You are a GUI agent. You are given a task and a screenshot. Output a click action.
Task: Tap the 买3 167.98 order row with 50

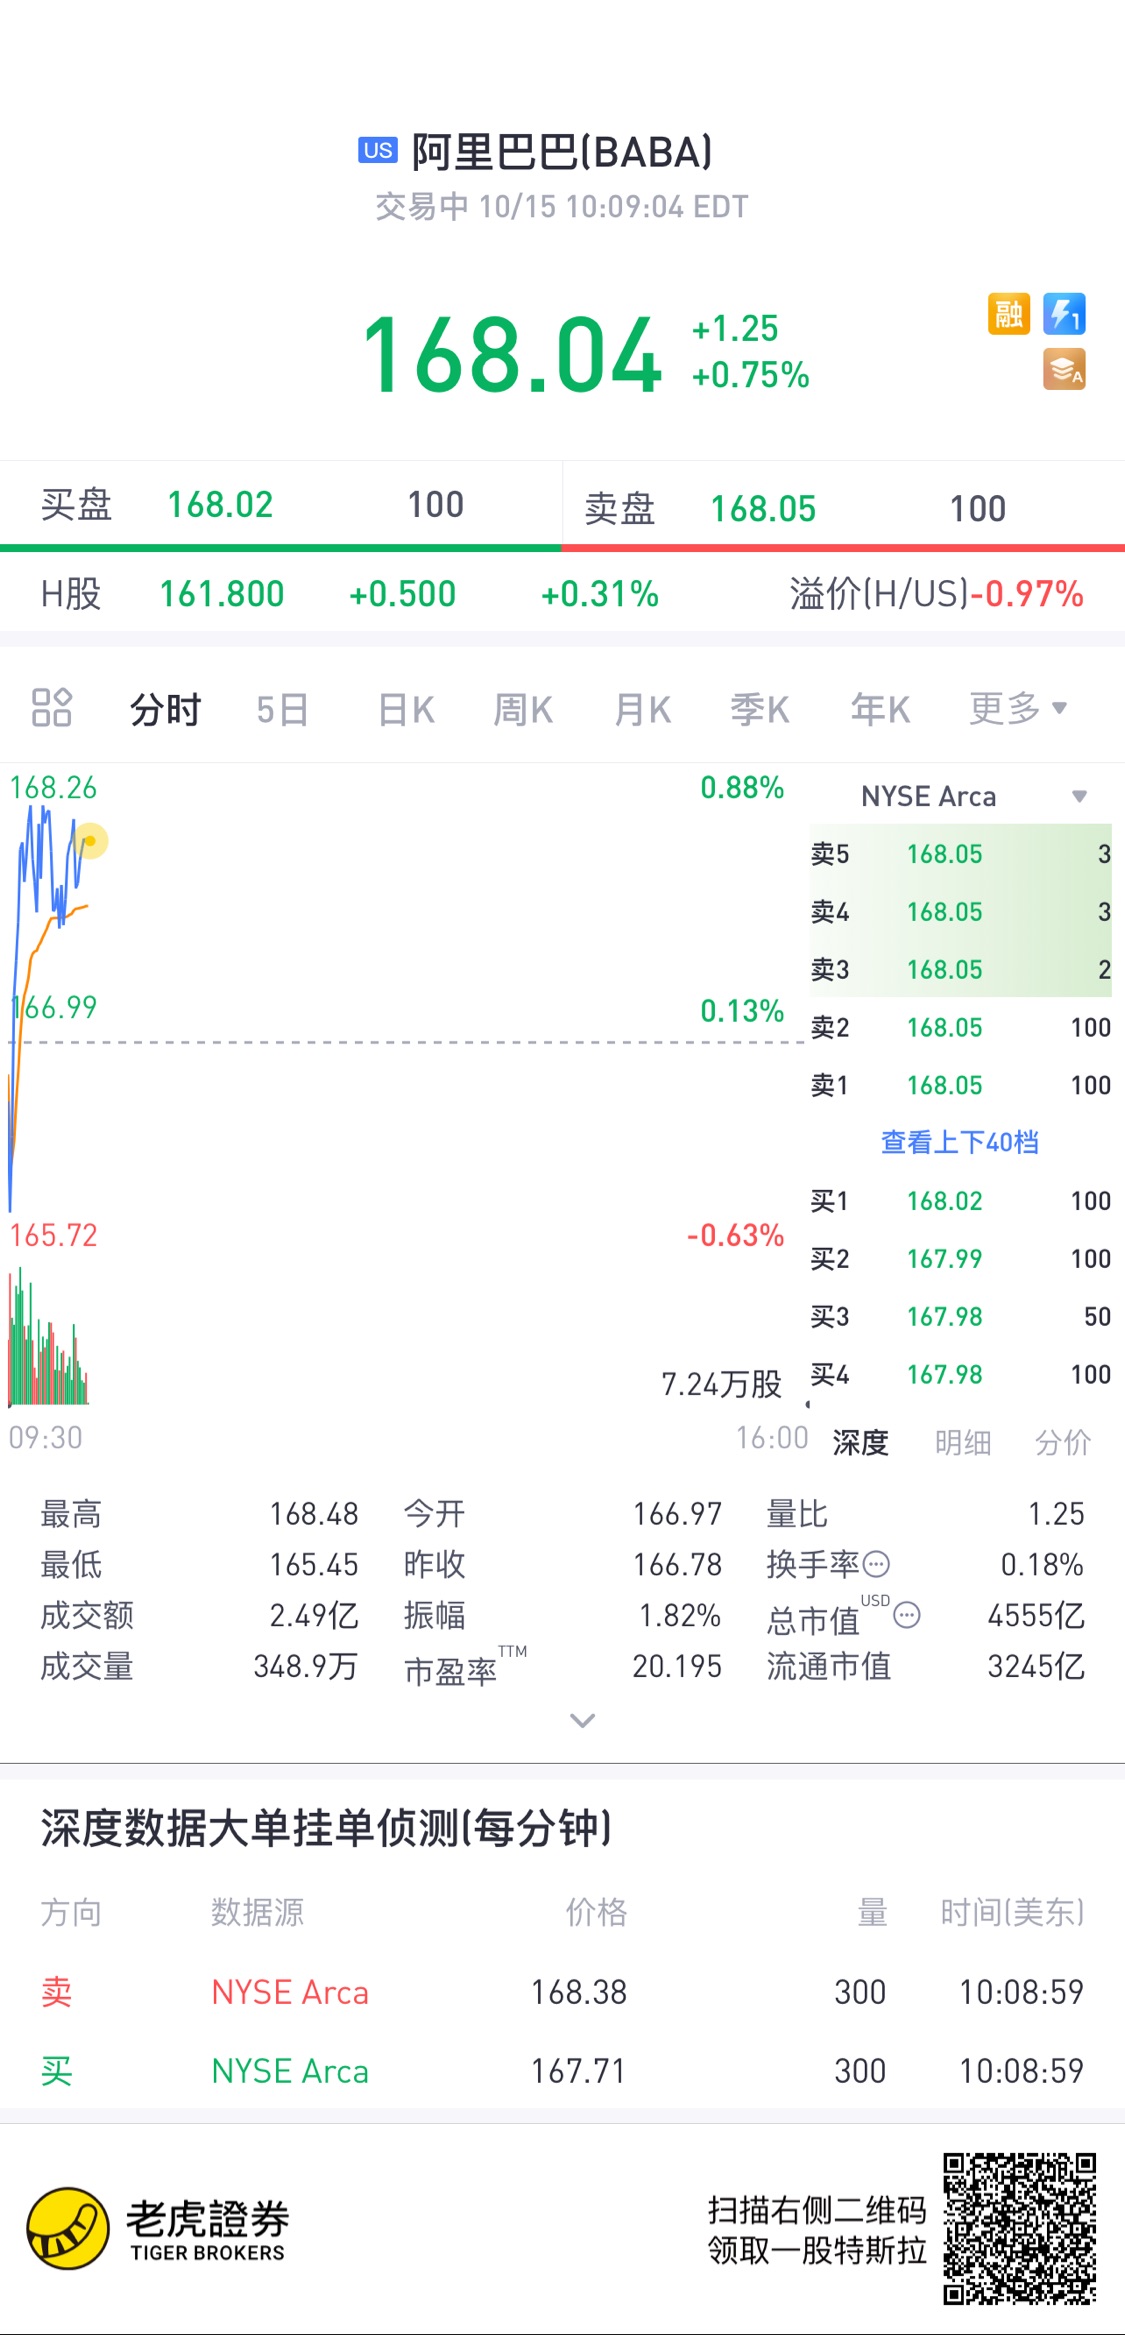[961, 1317]
